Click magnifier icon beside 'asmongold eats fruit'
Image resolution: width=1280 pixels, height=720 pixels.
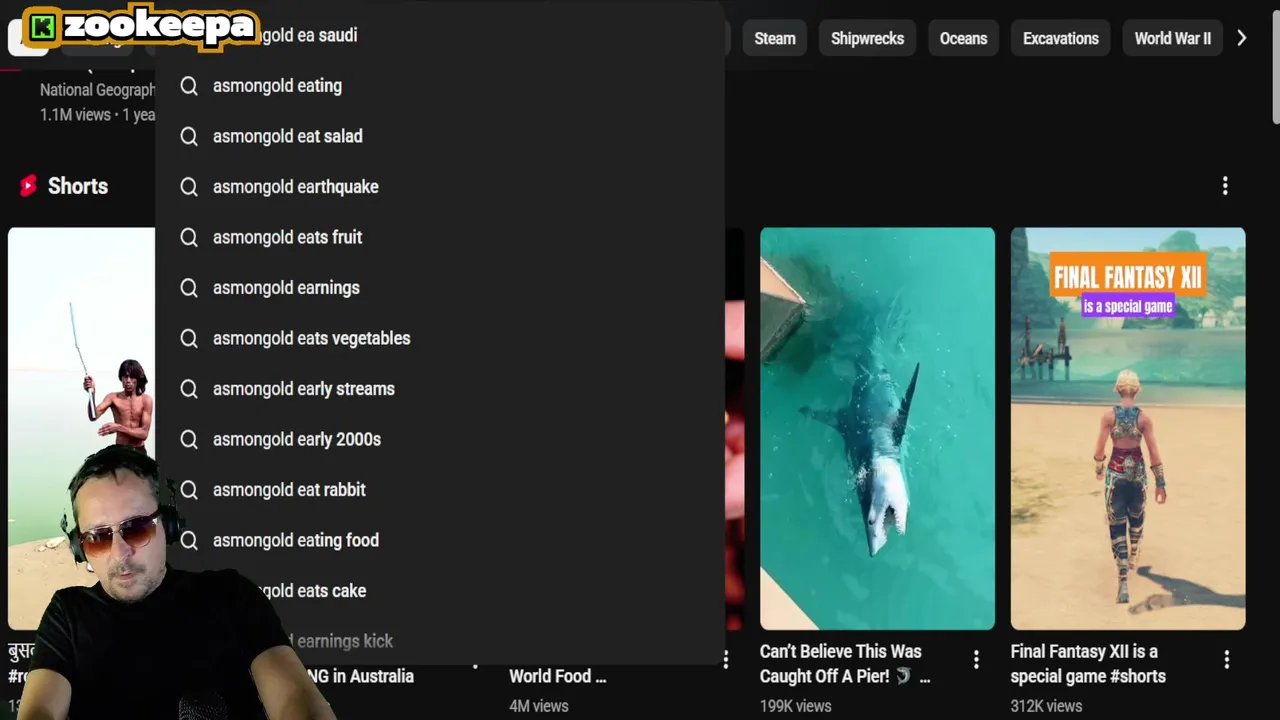pyautogui.click(x=189, y=237)
